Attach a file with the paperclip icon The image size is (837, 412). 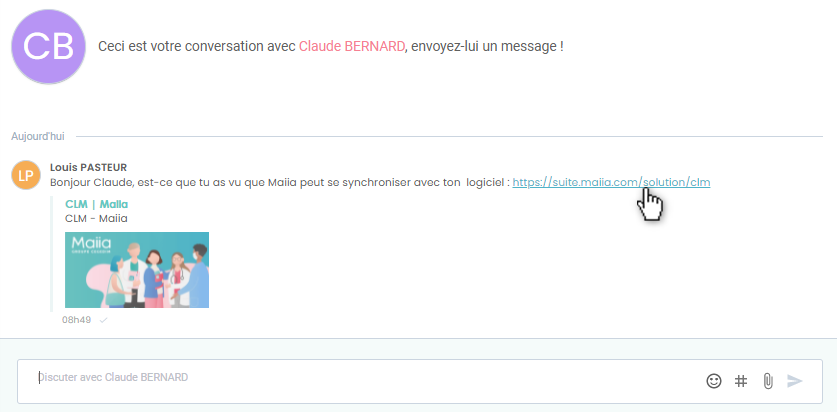(x=768, y=381)
